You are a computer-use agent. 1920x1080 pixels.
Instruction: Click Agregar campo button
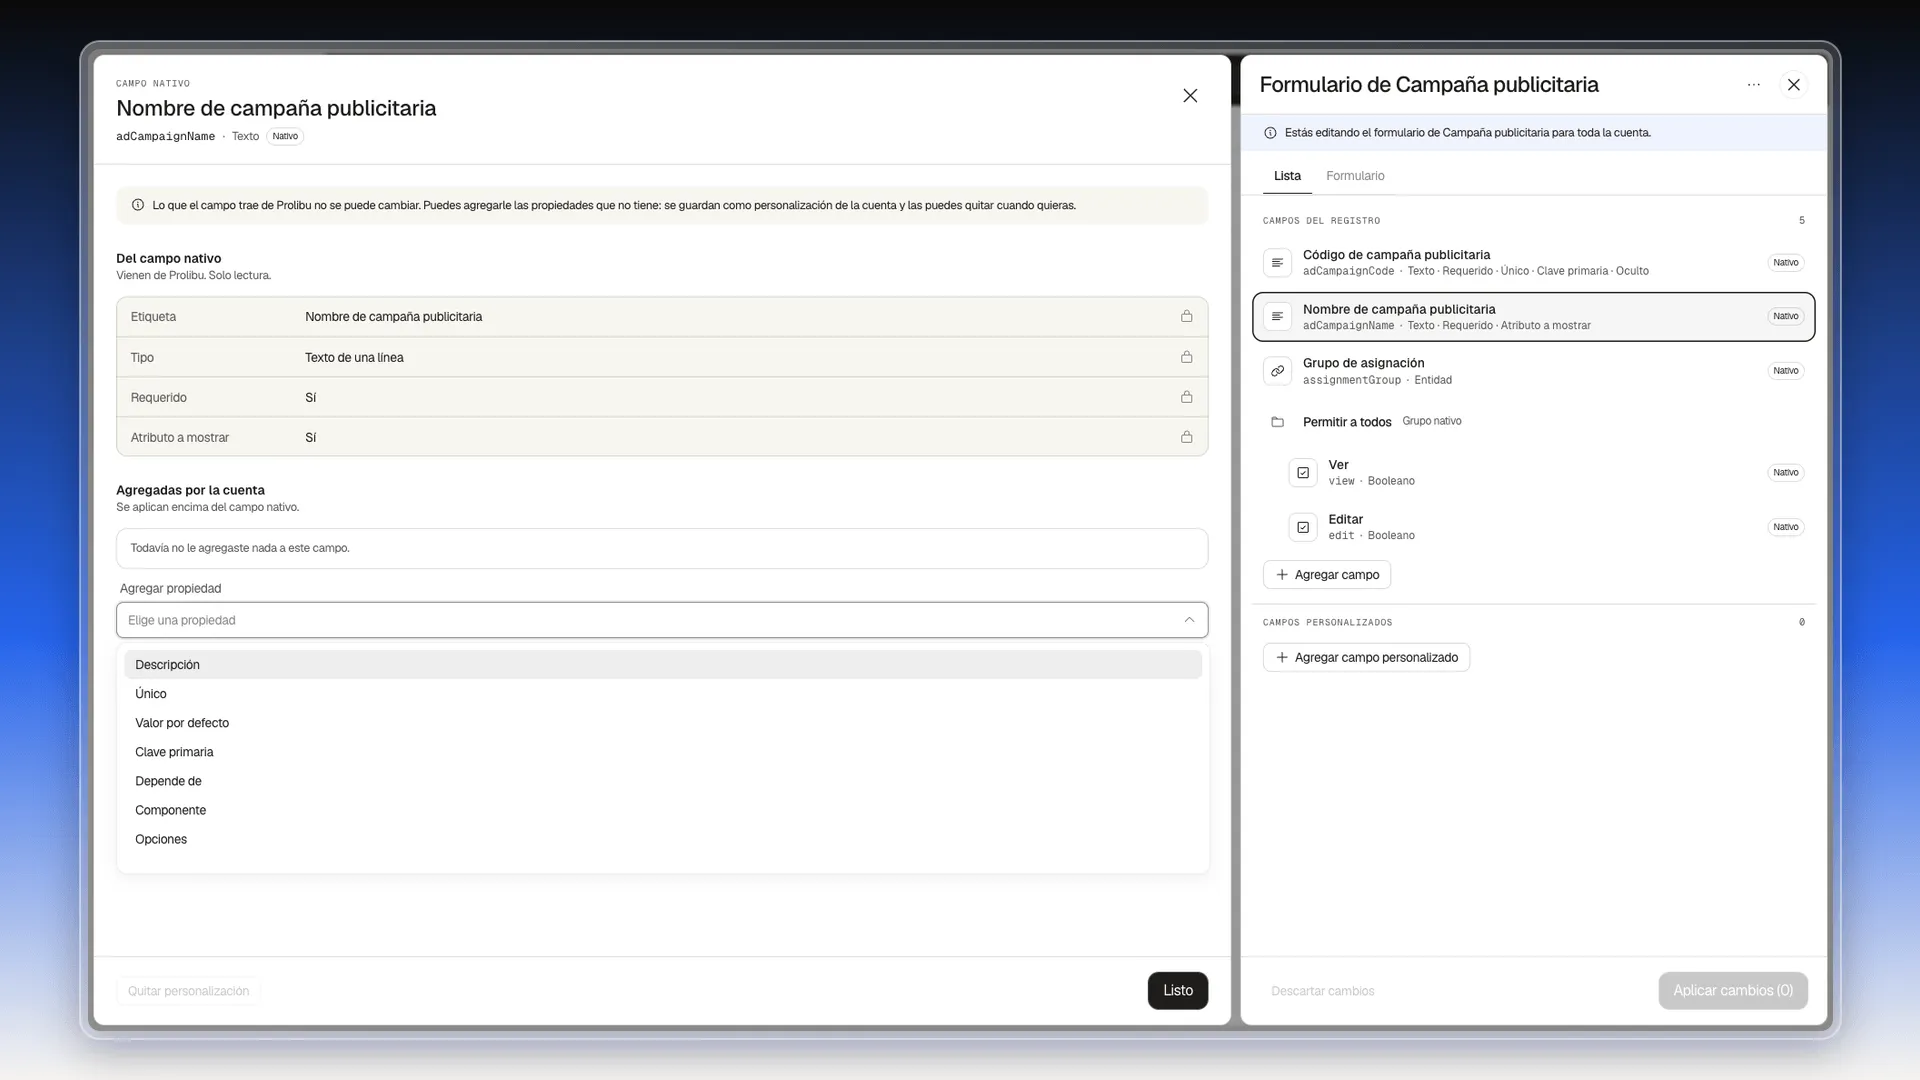coord(1327,575)
